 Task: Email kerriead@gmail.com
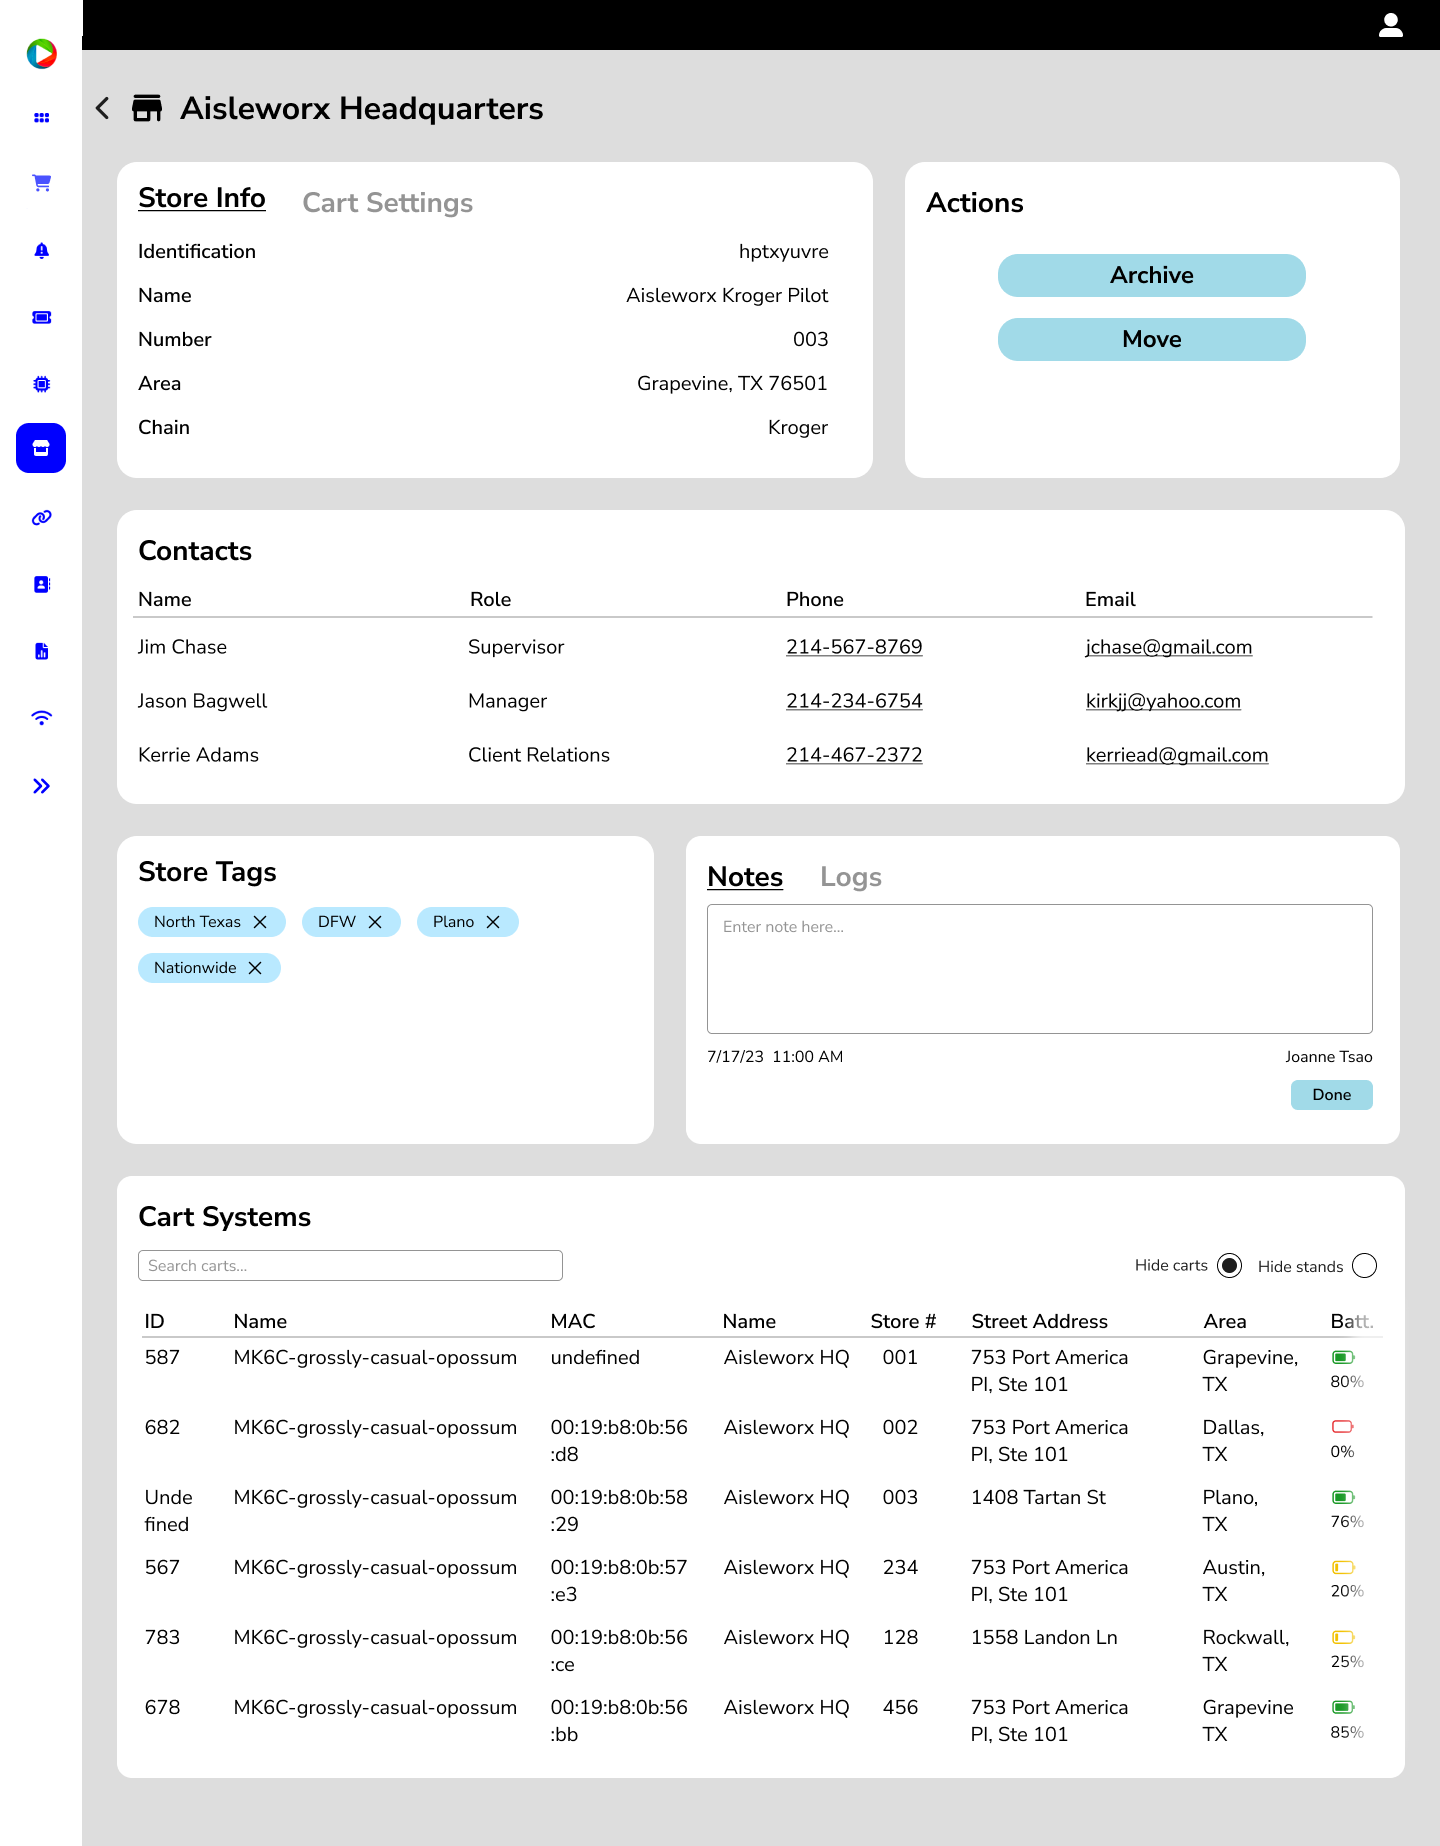coord(1177,755)
